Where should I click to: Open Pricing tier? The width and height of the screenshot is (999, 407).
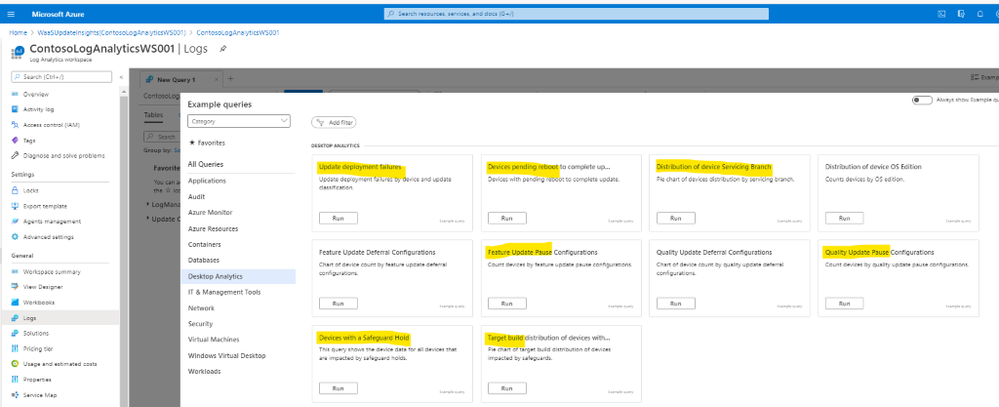pyautogui.click(x=40, y=348)
